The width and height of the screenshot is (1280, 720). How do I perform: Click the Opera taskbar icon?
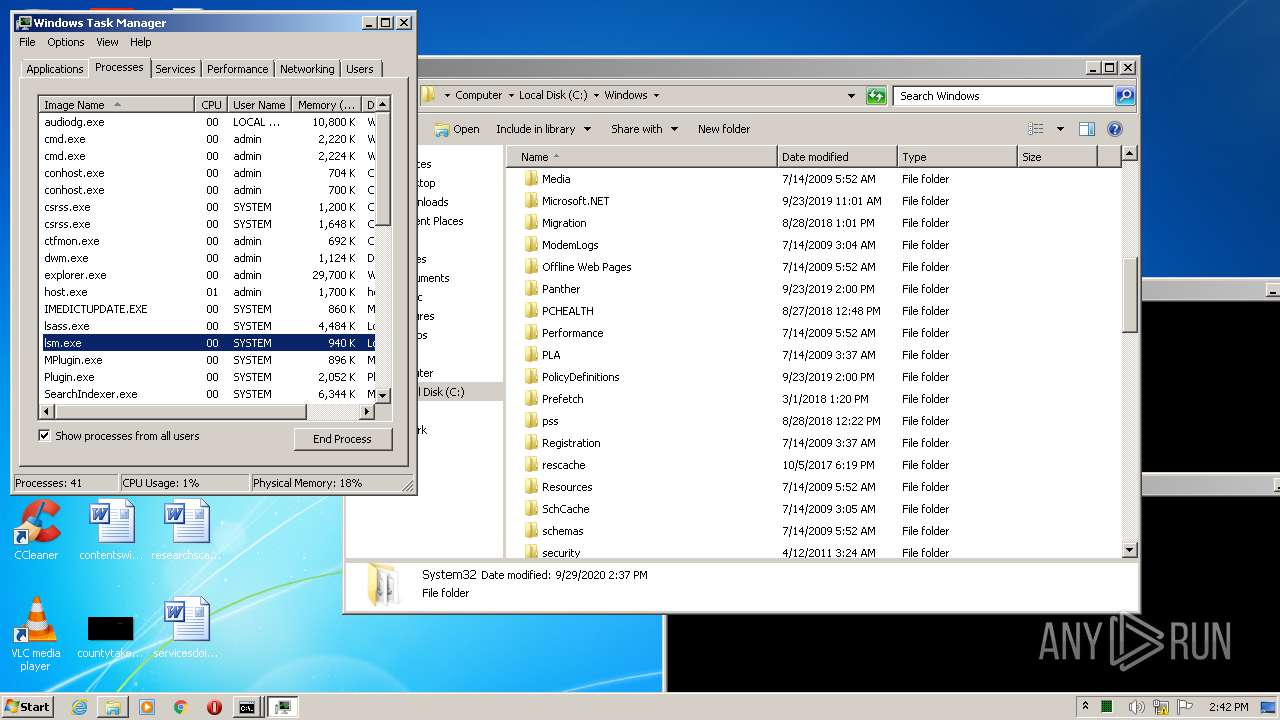point(214,707)
